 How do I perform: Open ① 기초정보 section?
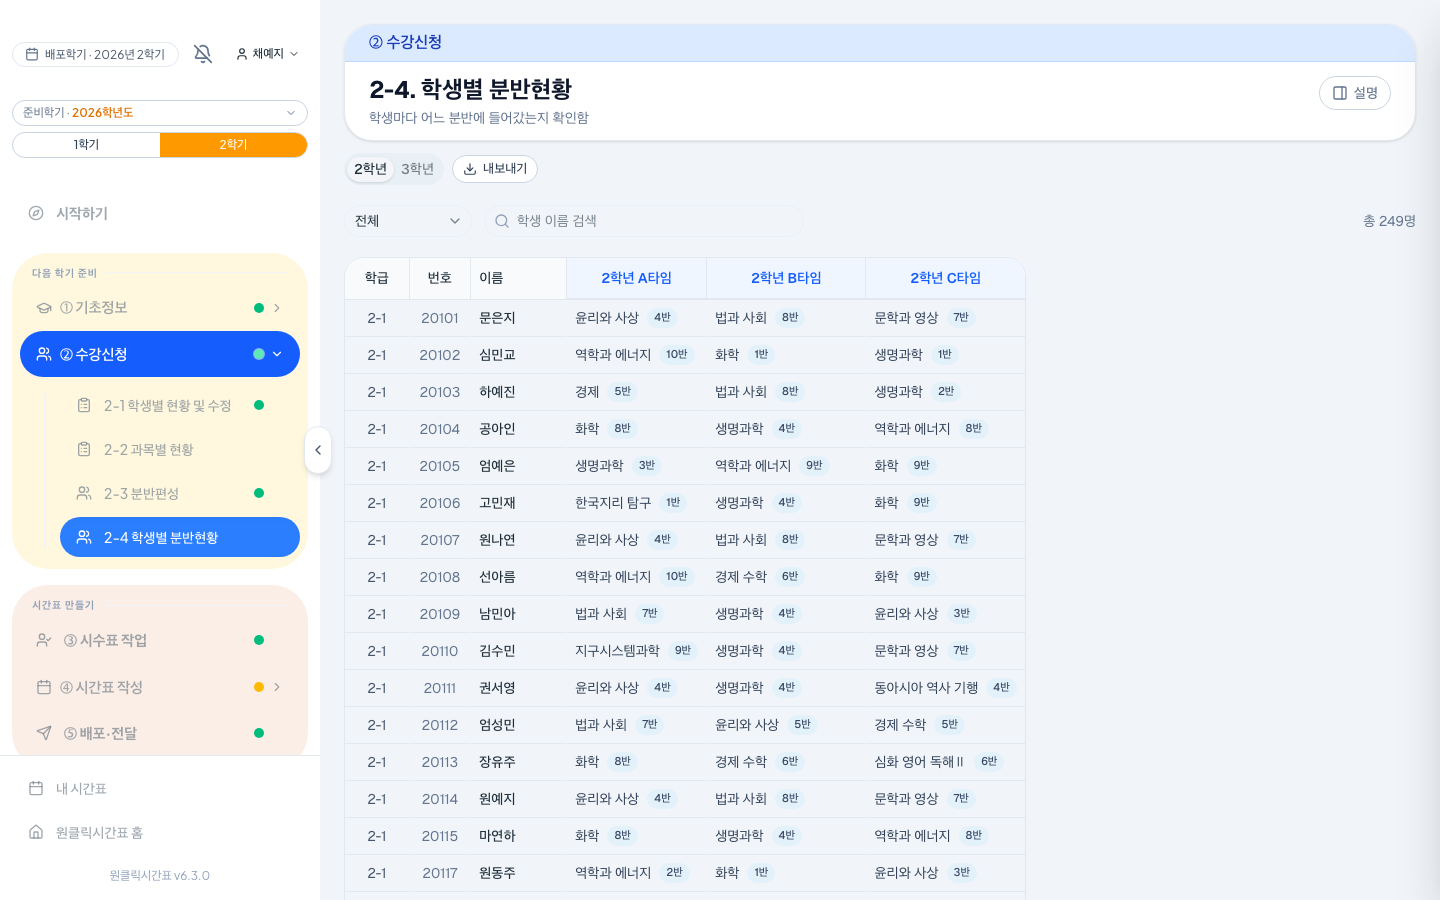(160, 308)
